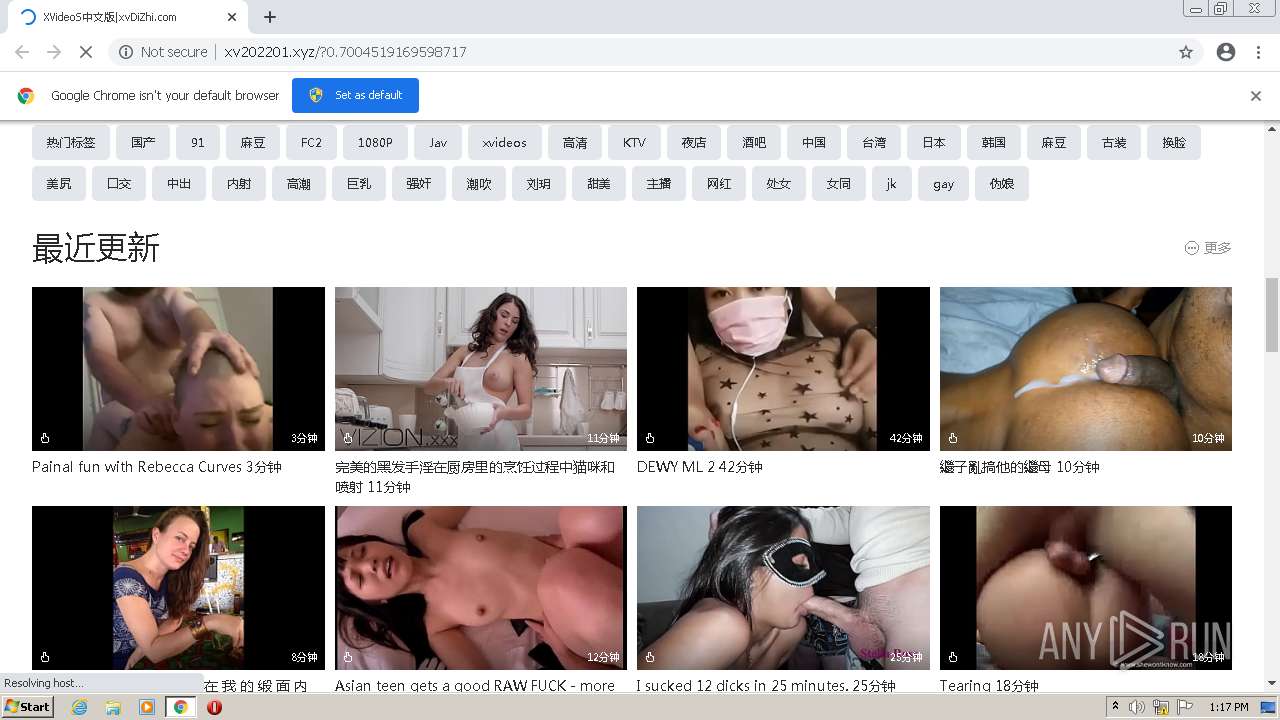Viewport: 1280px width, 720px height.
Task: Click the red Opera taskbar icon
Action: point(214,707)
